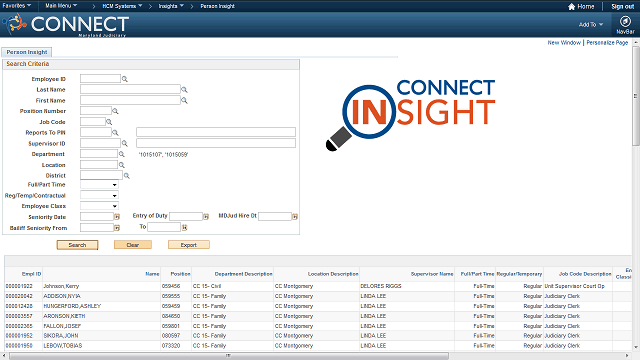Open the Personalize Page link
This screenshot has width=640, height=360.
607,42
